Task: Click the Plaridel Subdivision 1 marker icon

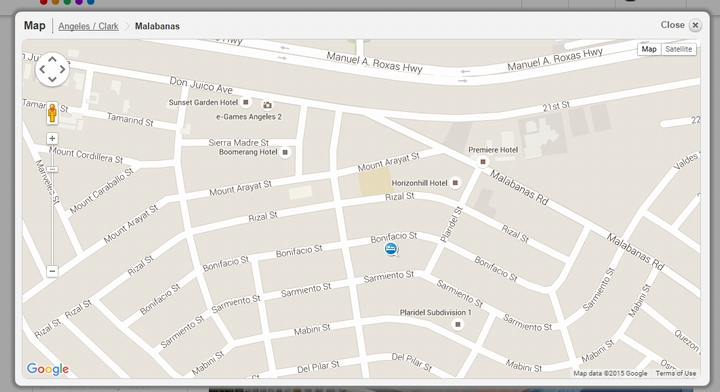Action: 457,325
